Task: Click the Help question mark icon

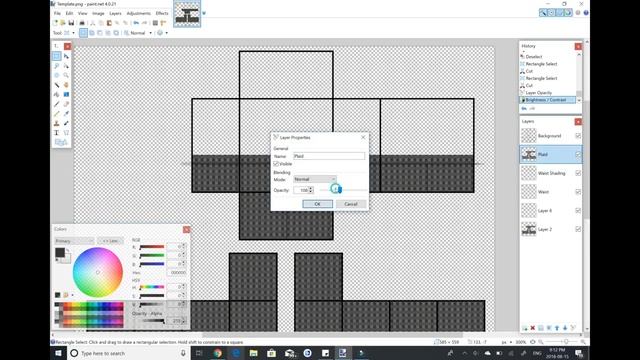Action: [586, 13]
